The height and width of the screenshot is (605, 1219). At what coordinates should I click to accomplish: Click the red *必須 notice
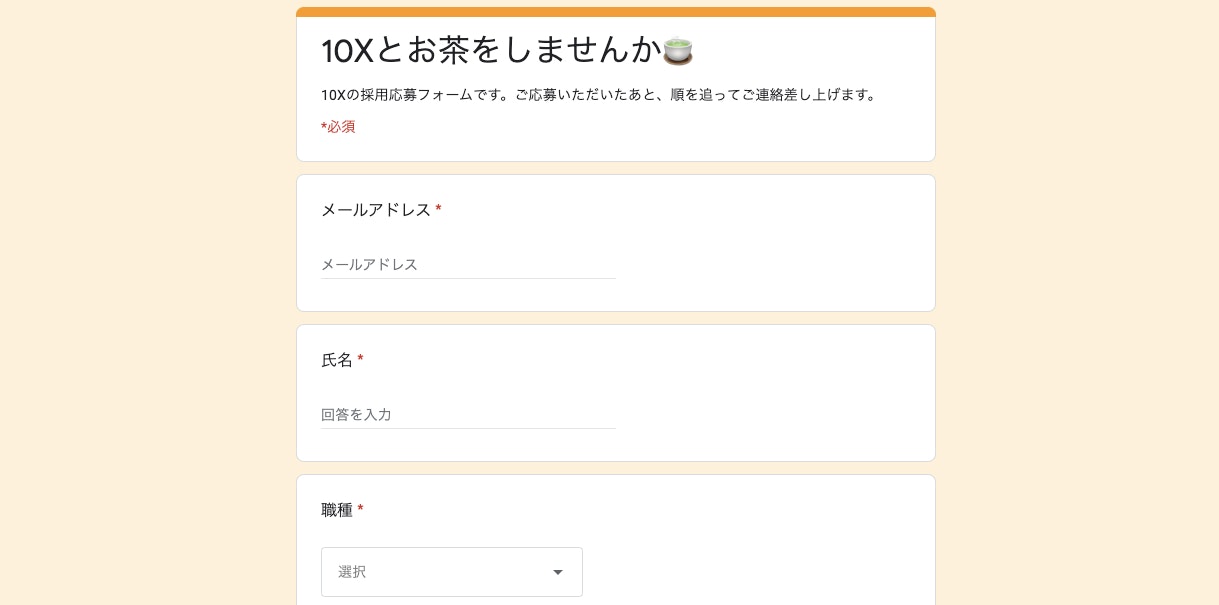(338, 127)
